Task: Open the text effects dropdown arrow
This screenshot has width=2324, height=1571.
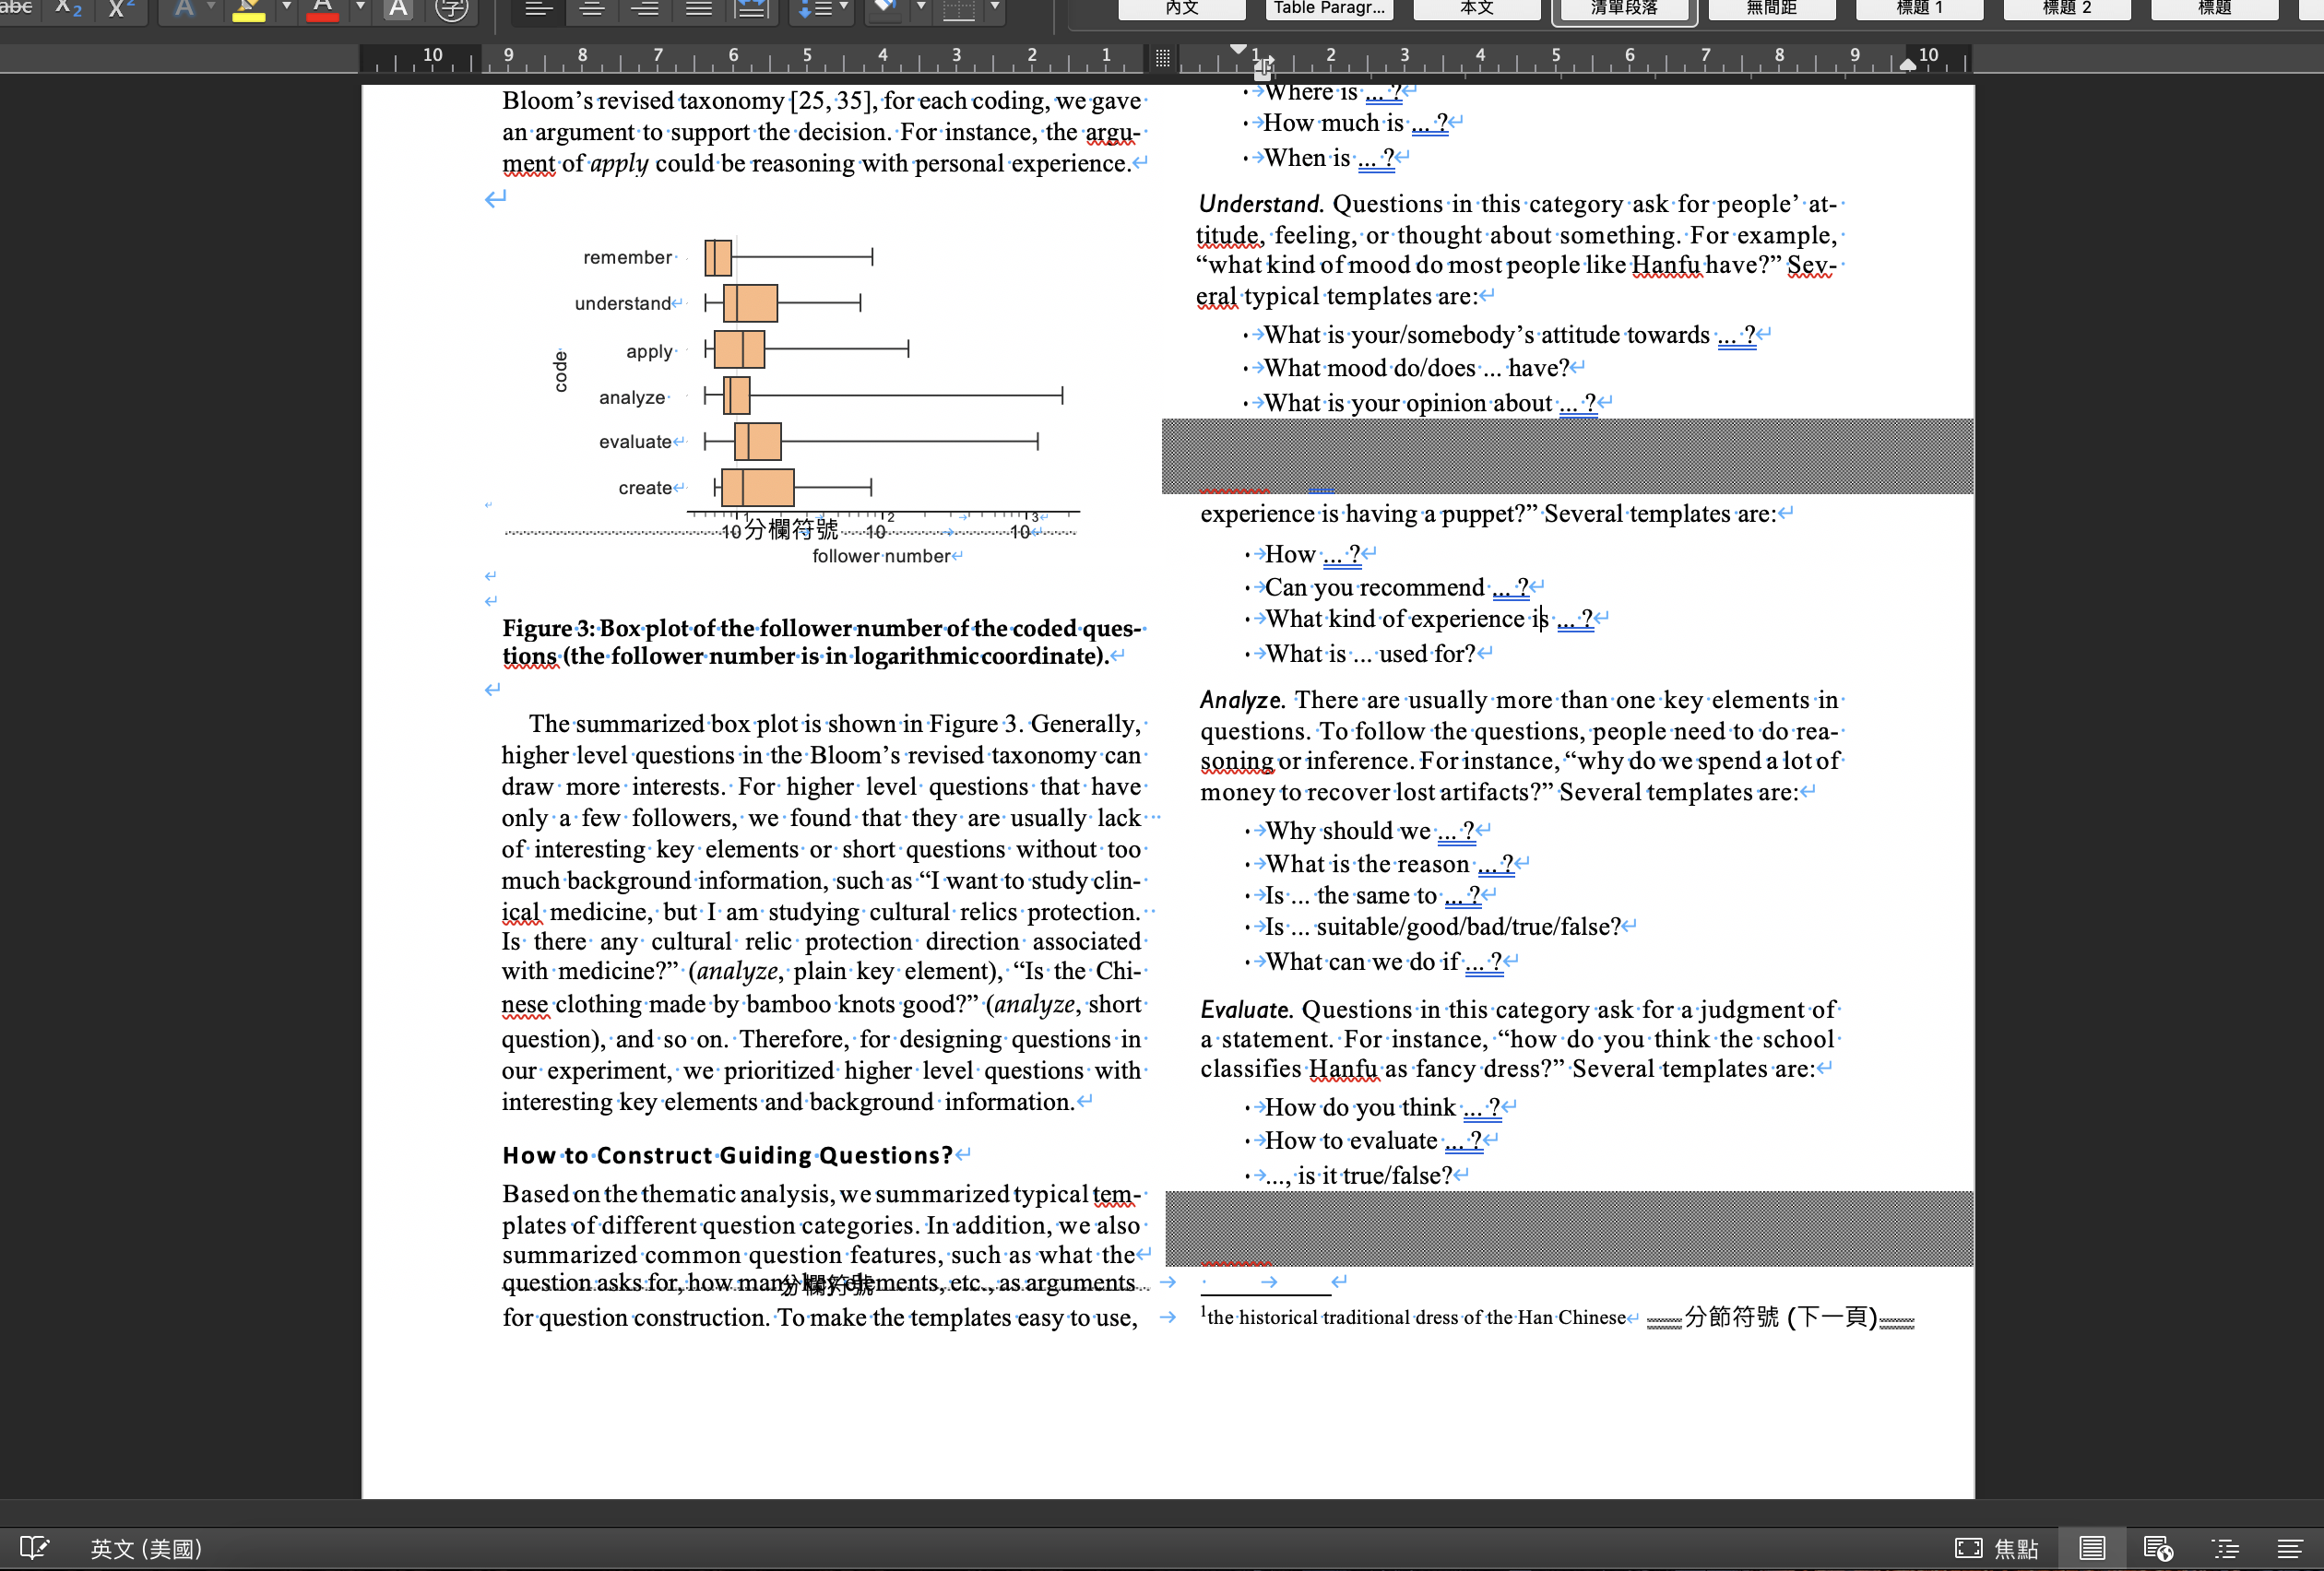Action: pyautogui.click(x=211, y=8)
